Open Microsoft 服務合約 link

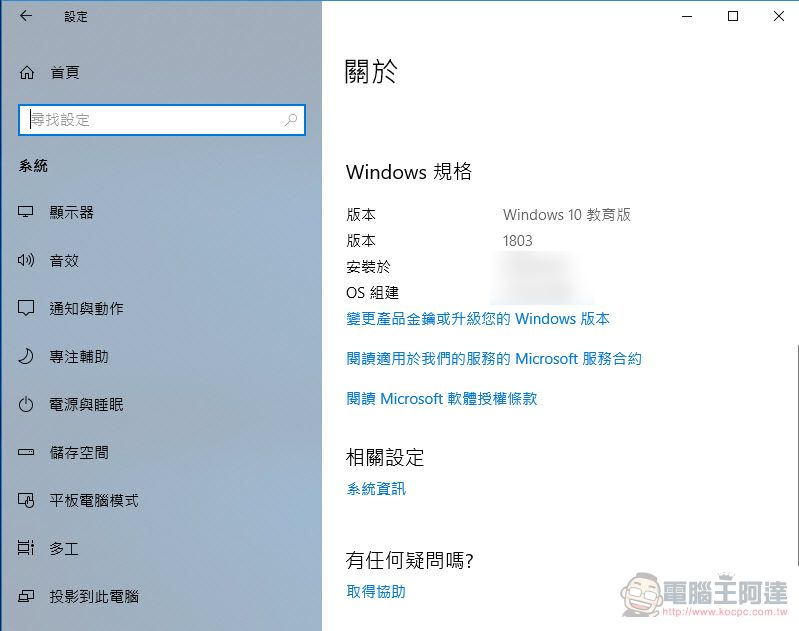pyautogui.click(x=494, y=359)
